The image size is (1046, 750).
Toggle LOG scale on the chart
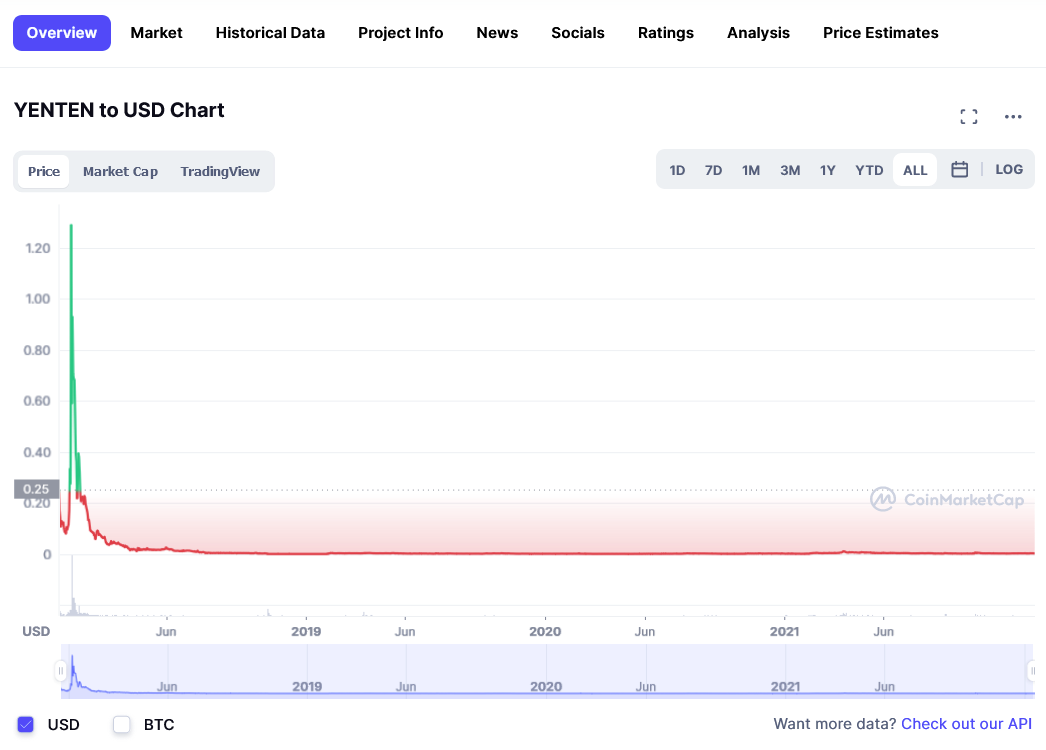(x=1009, y=170)
